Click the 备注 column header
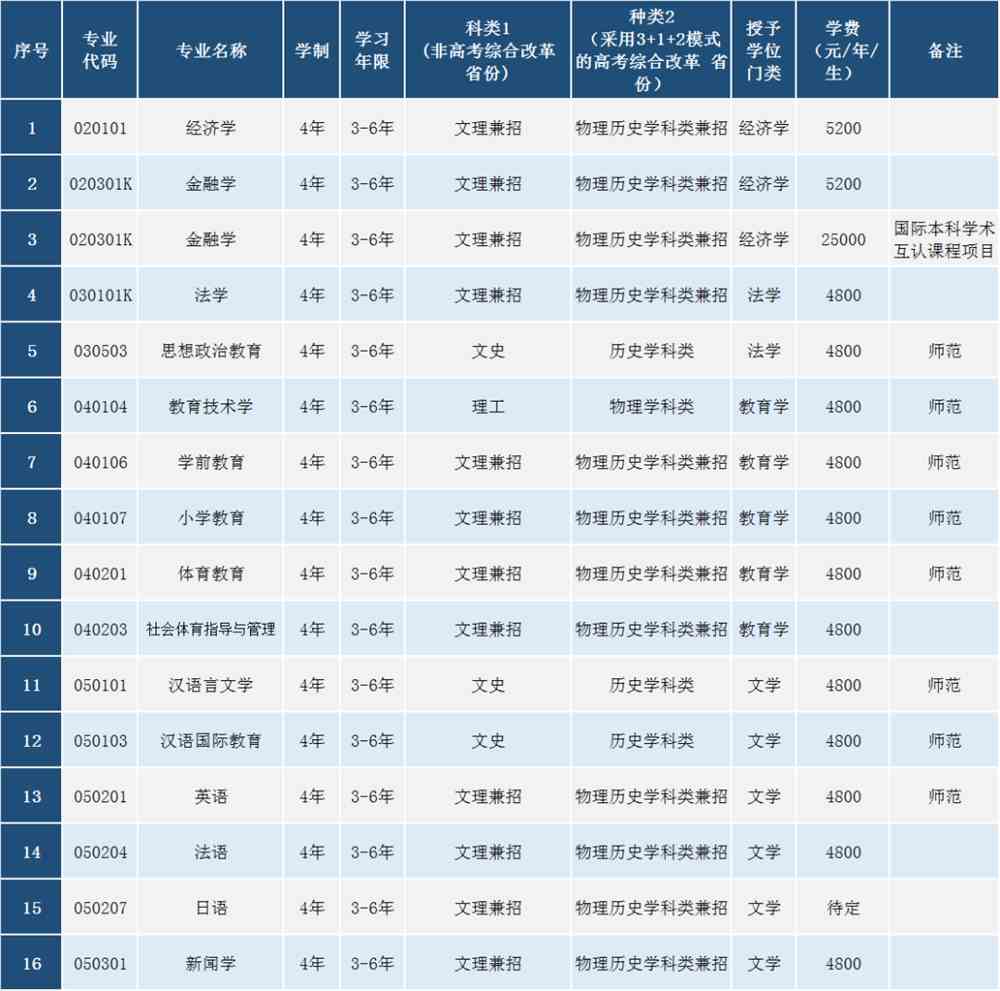The width and height of the screenshot is (1000, 991). point(944,50)
